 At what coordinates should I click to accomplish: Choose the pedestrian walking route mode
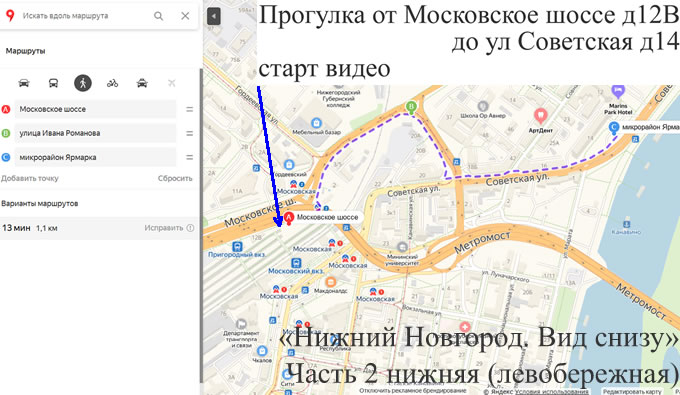(83, 83)
